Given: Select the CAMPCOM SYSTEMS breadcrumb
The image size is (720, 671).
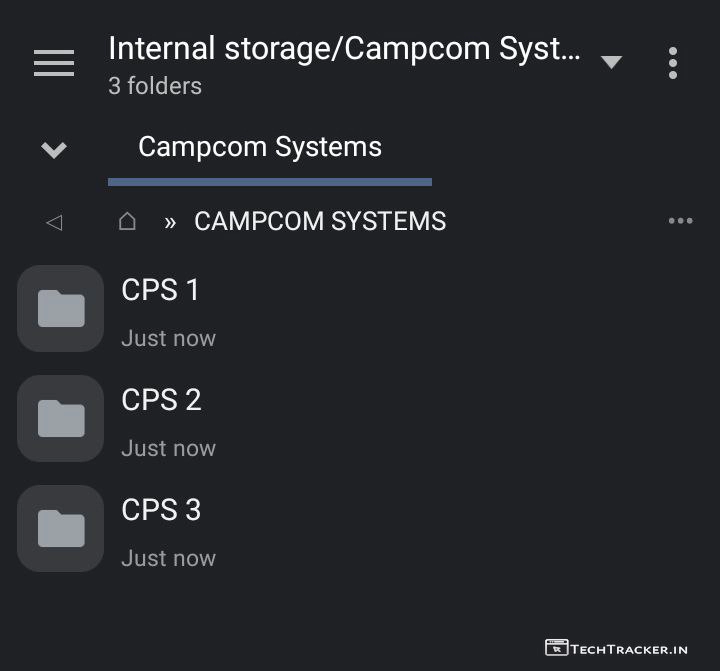Looking at the screenshot, I should [320, 221].
